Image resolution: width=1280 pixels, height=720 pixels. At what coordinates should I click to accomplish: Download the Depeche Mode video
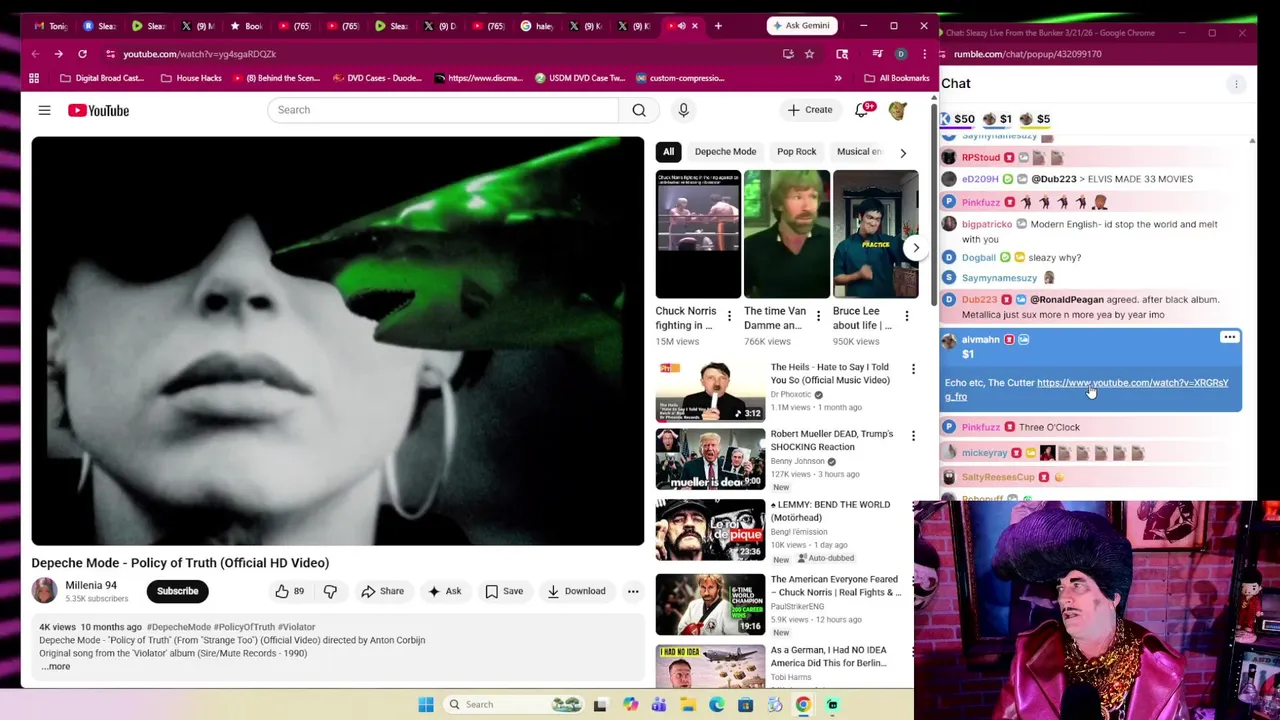tap(576, 591)
